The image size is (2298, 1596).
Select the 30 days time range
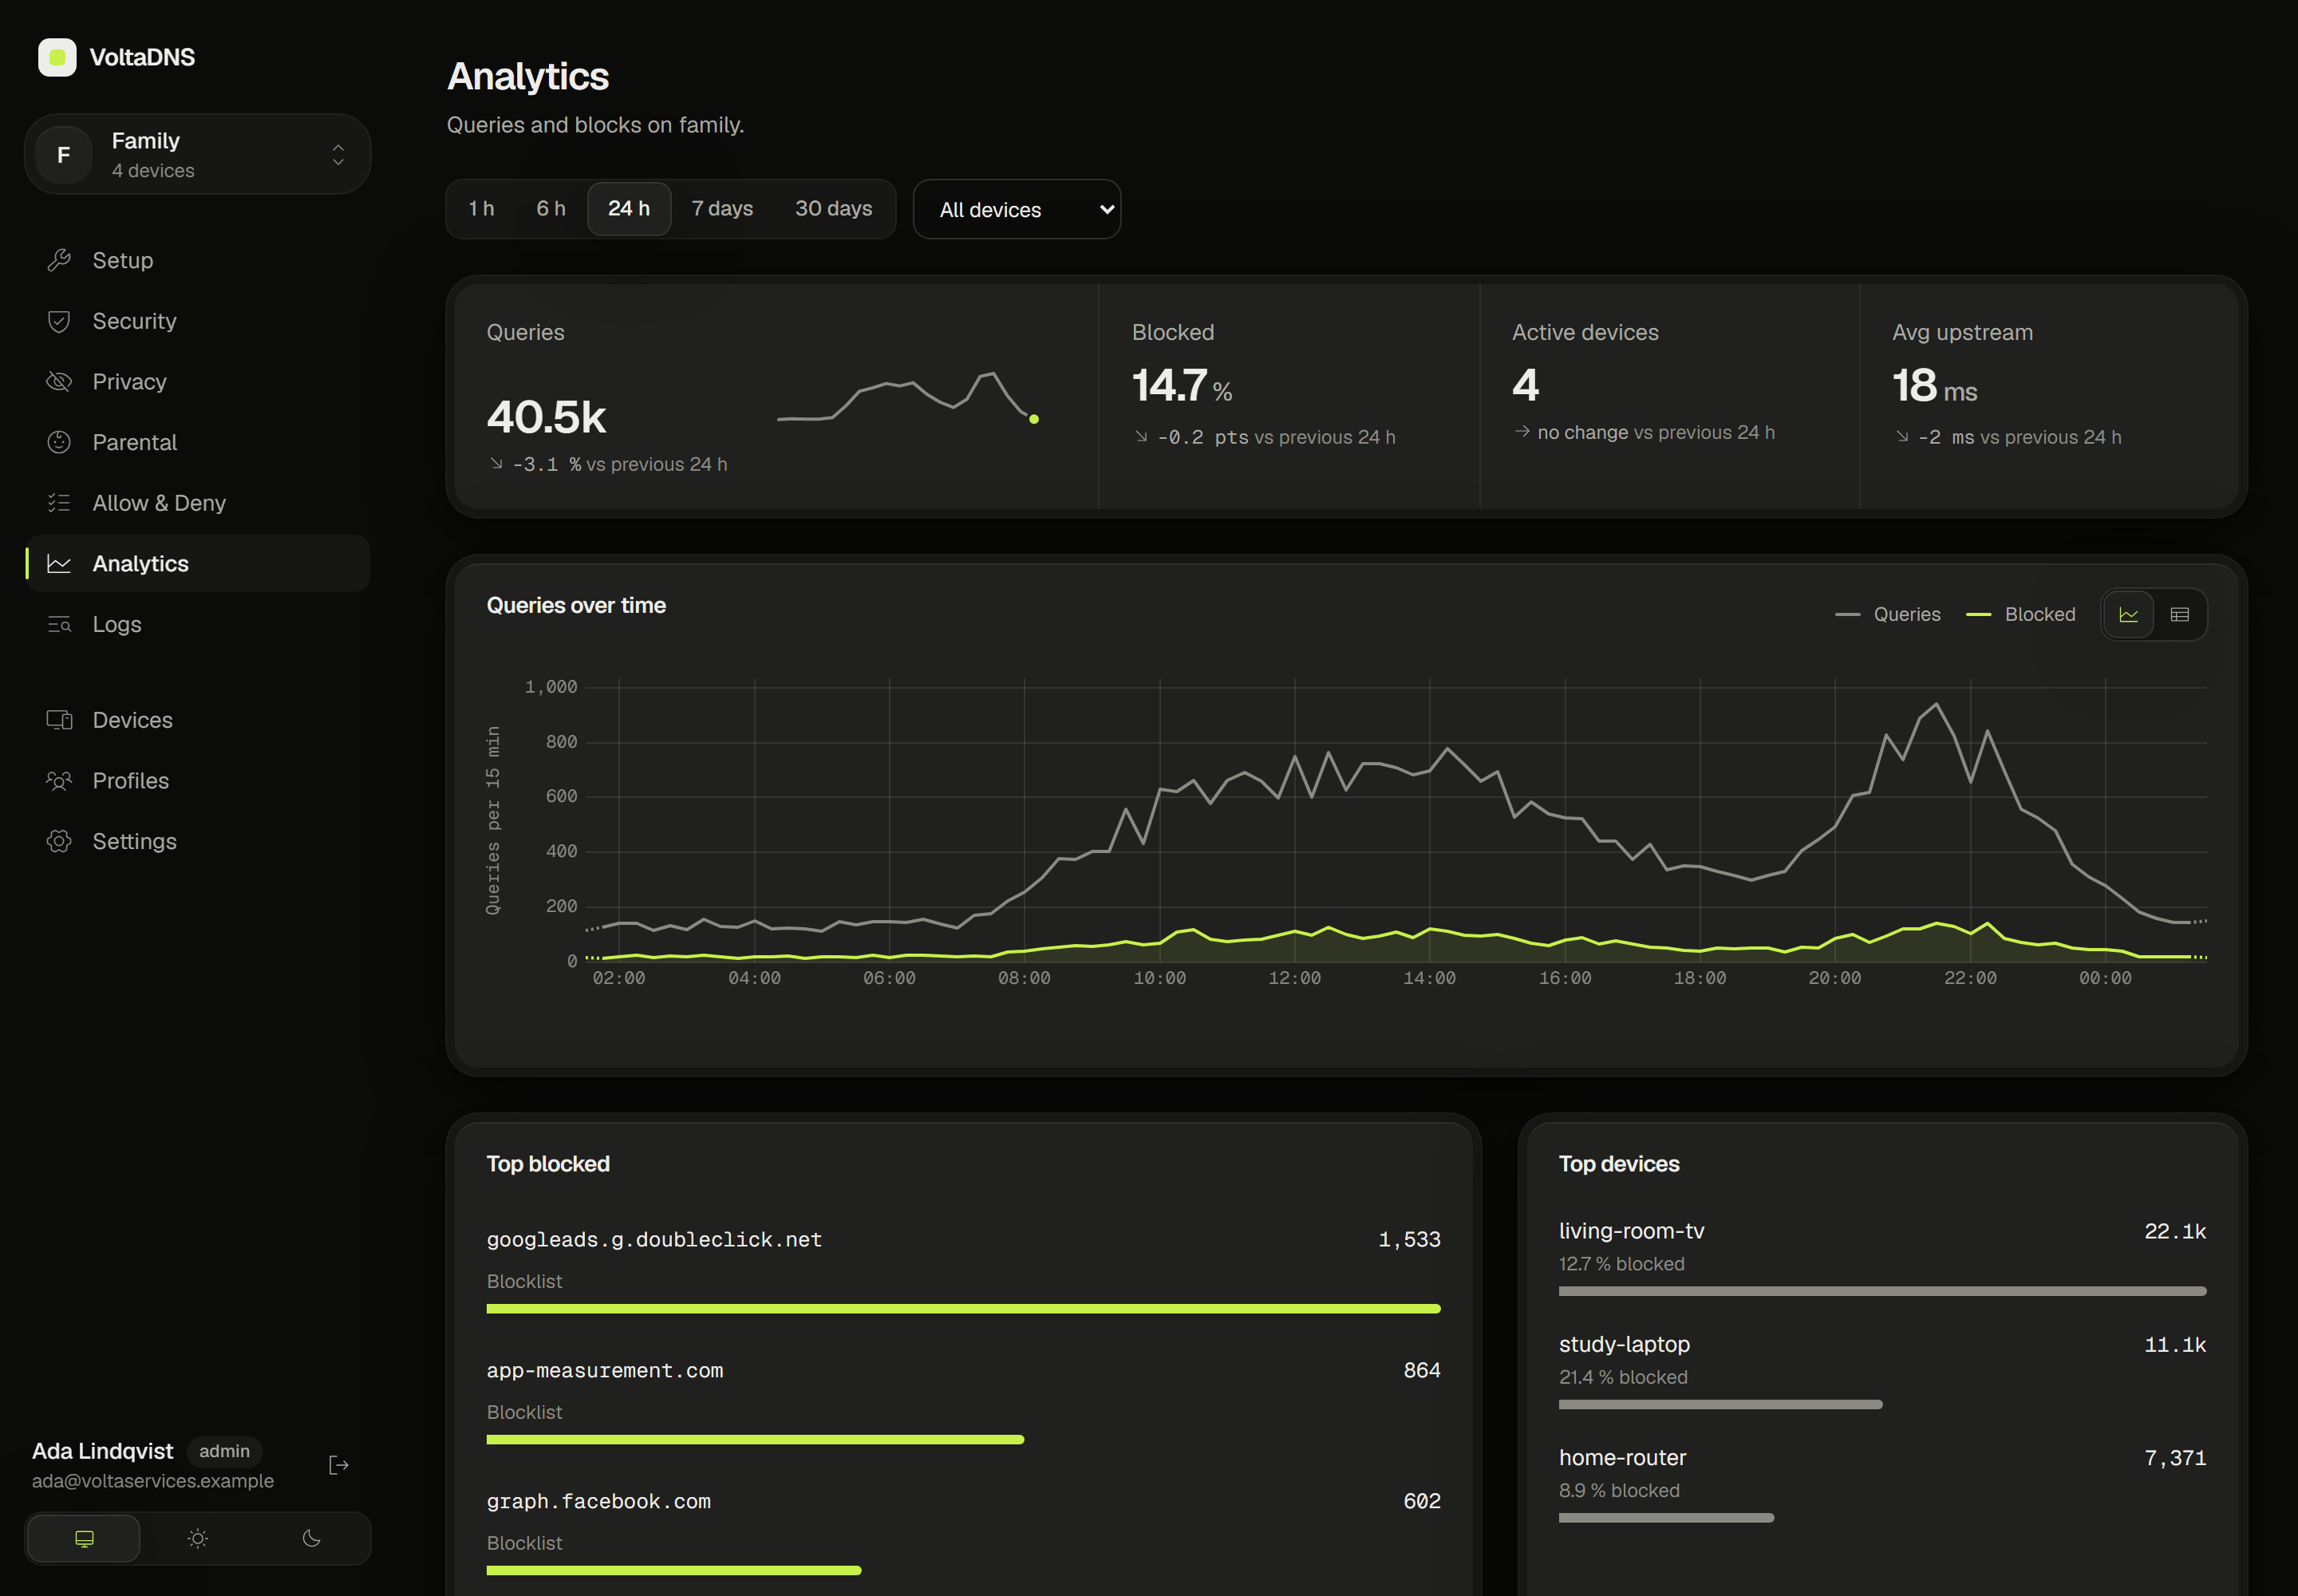tap(833, 208)
